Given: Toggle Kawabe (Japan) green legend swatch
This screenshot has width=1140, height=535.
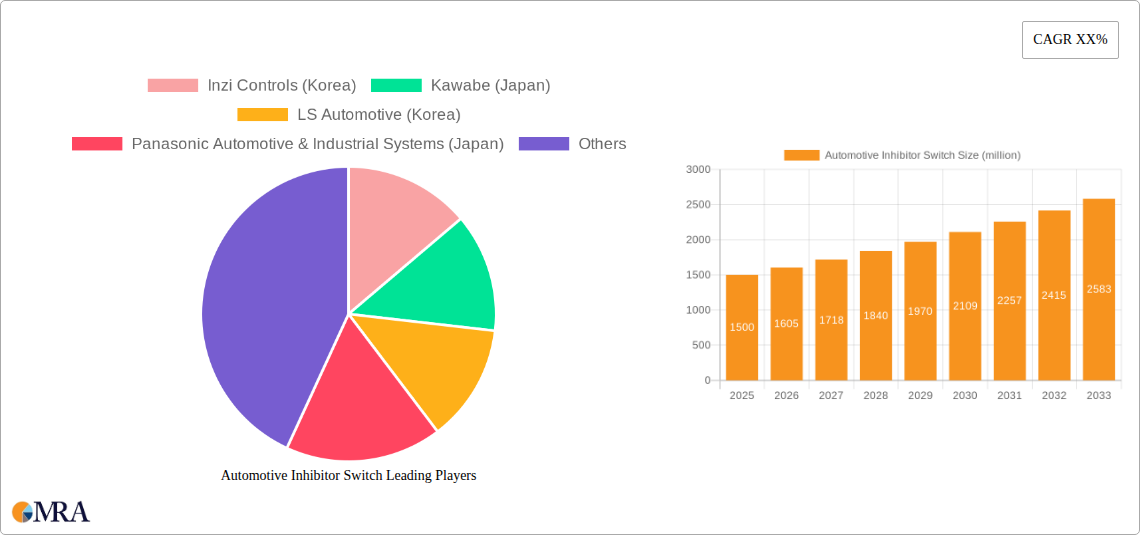Looking at the screenshot, I should pyautogui.click(x=396, y=85).
